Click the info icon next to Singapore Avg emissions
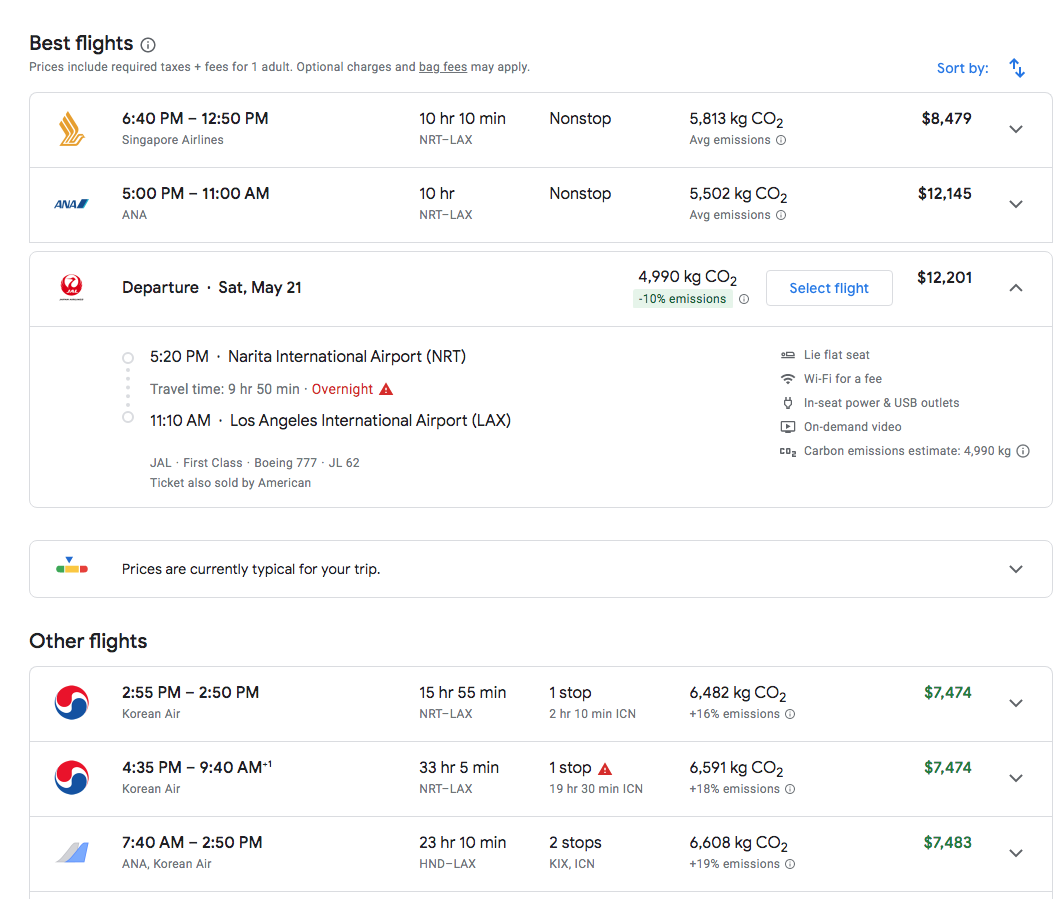 click(781, 141)
